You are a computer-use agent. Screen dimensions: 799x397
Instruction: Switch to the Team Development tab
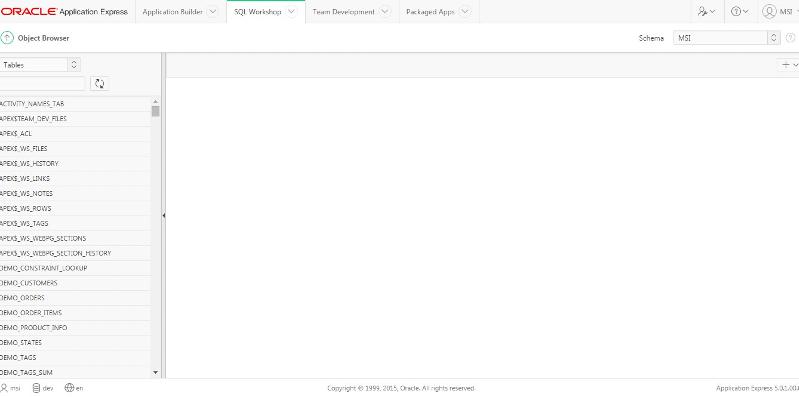343,11
